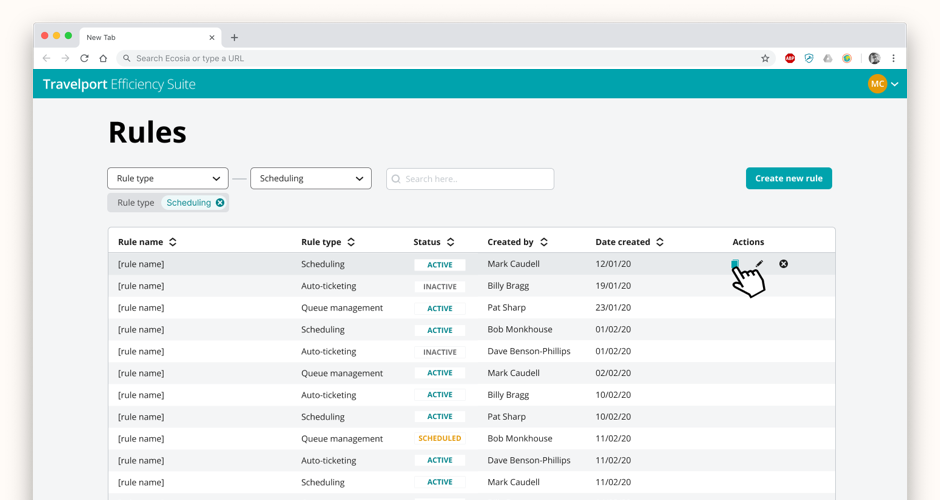Click the teal copy icon in Actions column
This screenshot has width=940, height=500.
(735, 264)
